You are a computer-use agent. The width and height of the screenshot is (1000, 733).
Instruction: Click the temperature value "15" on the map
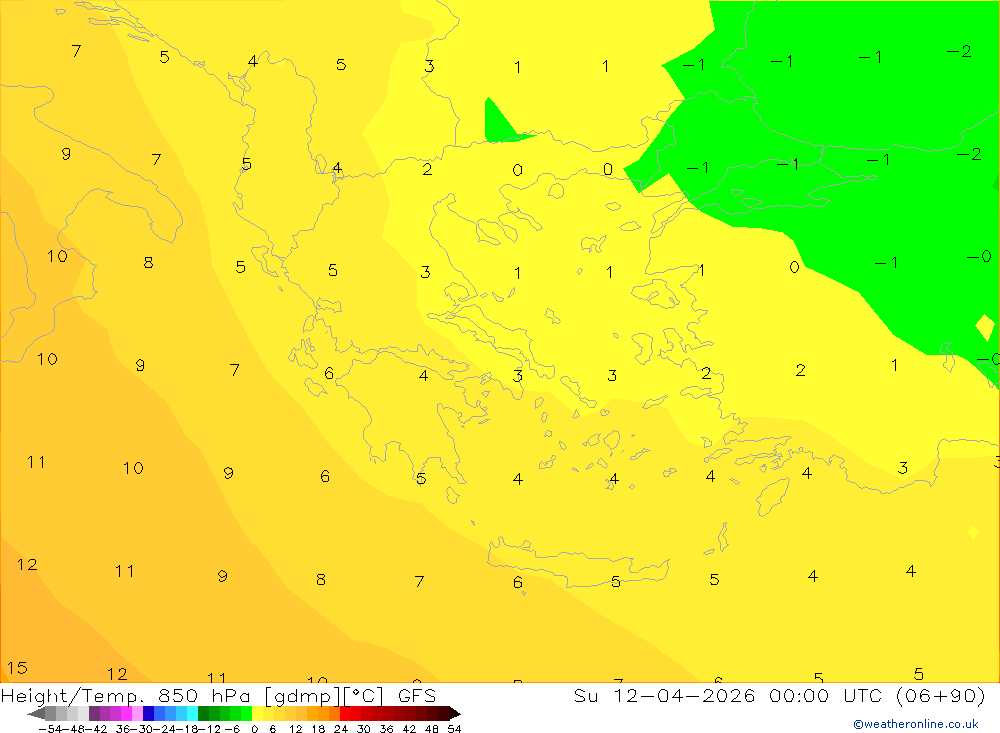tap(17, 668)
